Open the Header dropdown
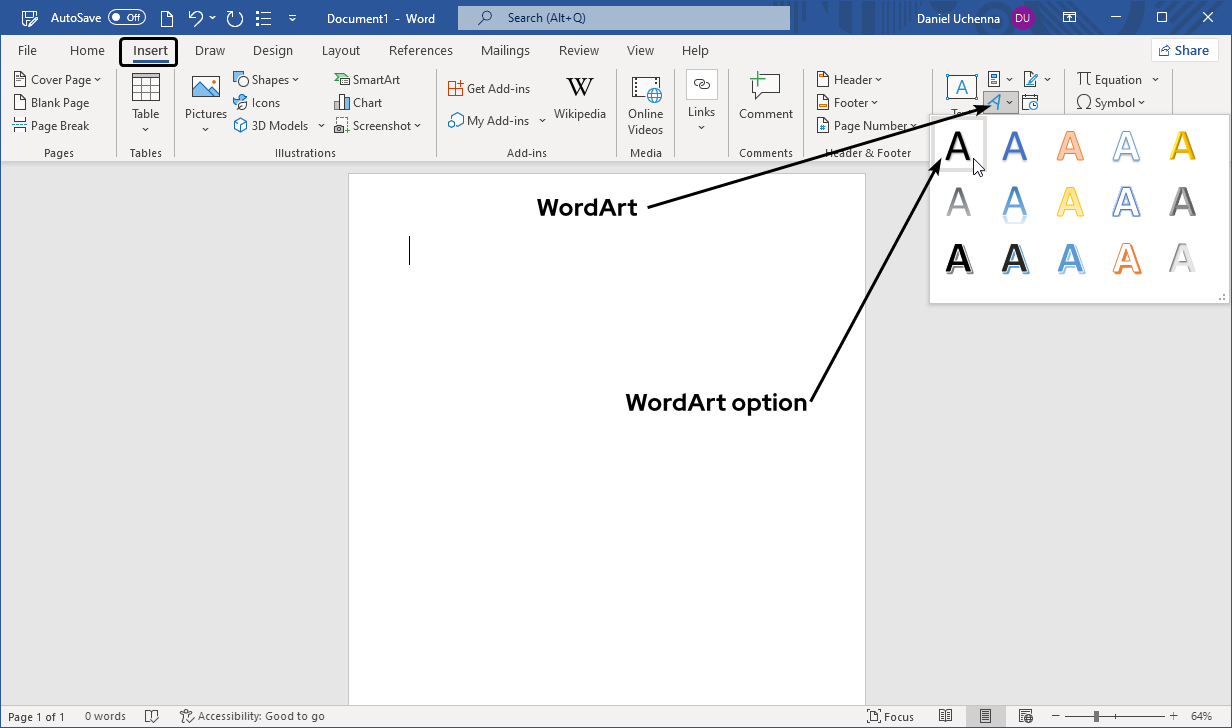Image resolution: width=1232 pixels, height=728 pixels. click(849, 80)
